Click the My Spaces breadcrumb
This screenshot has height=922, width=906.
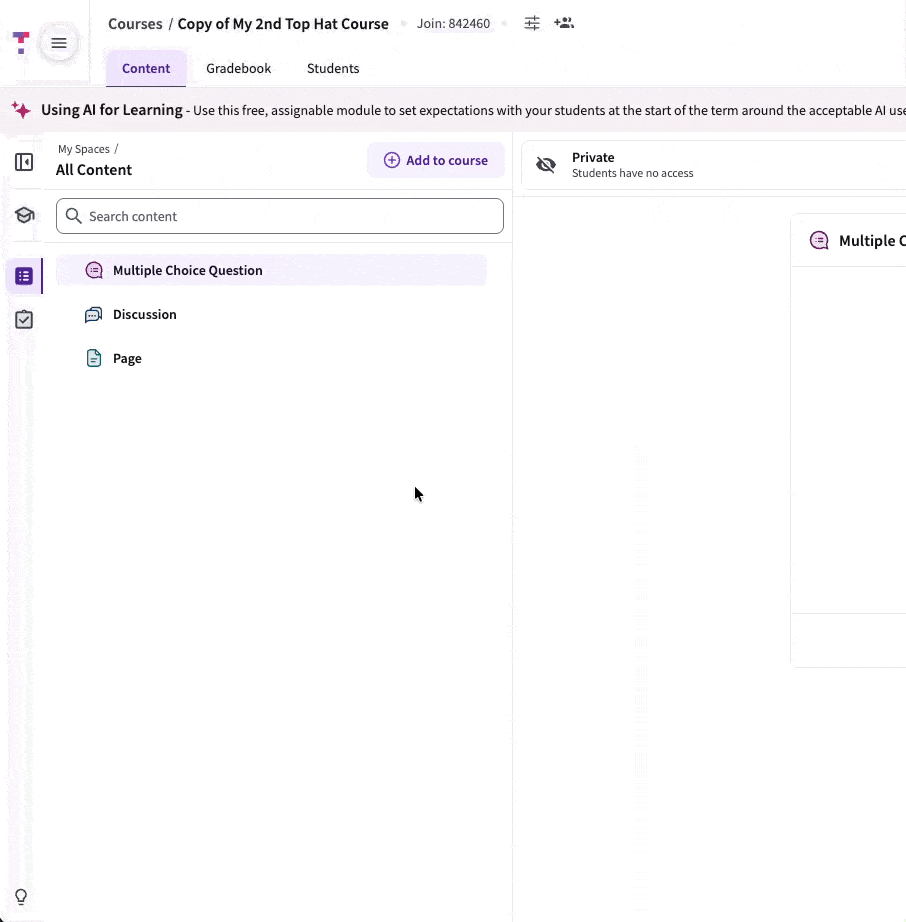click(84, 148)
